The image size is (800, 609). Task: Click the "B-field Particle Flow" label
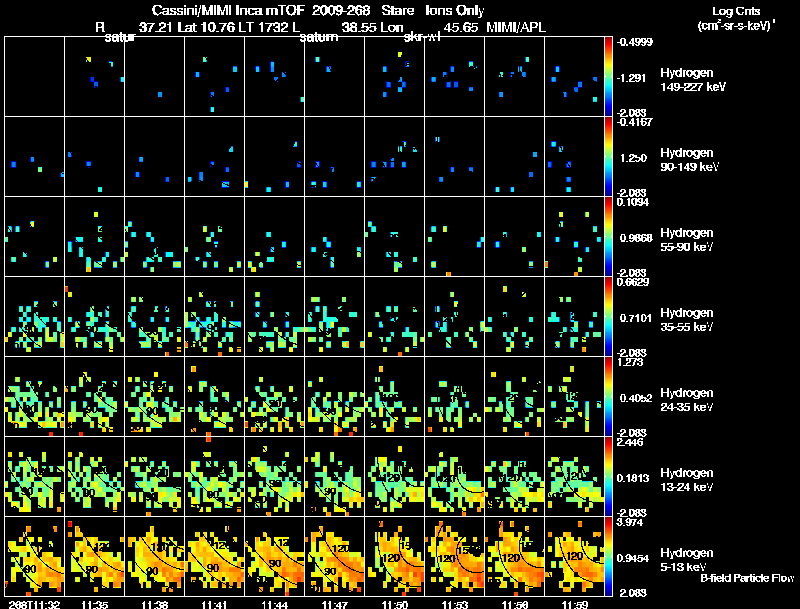pos(747,578)
